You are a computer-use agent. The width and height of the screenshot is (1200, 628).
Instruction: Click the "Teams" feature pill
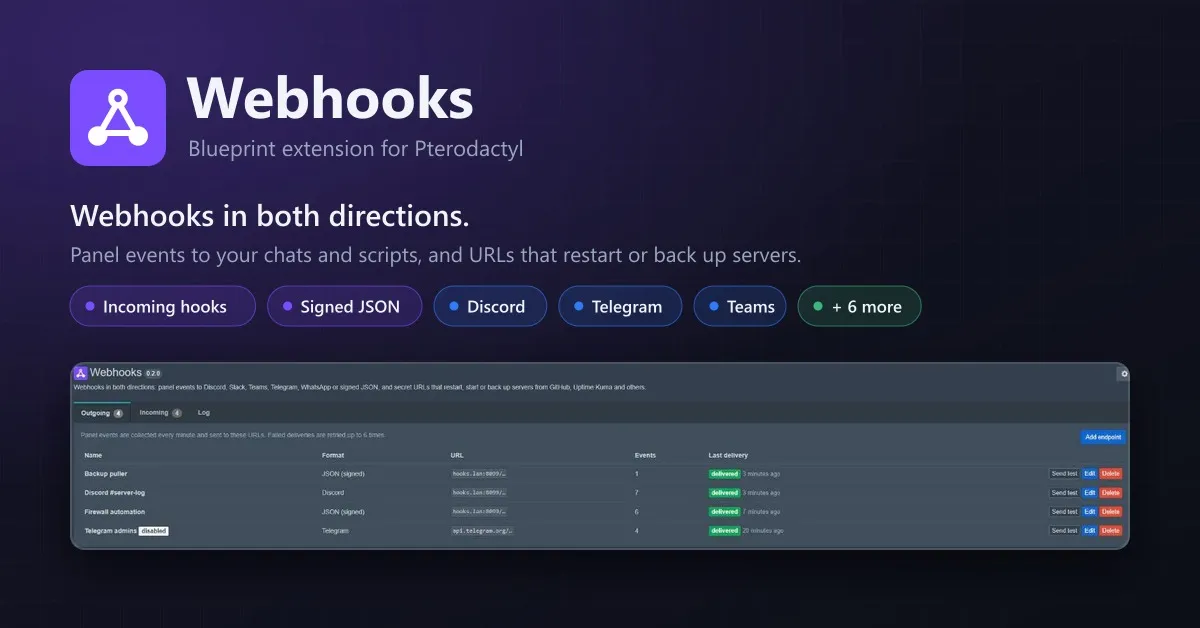click(740, 307)
